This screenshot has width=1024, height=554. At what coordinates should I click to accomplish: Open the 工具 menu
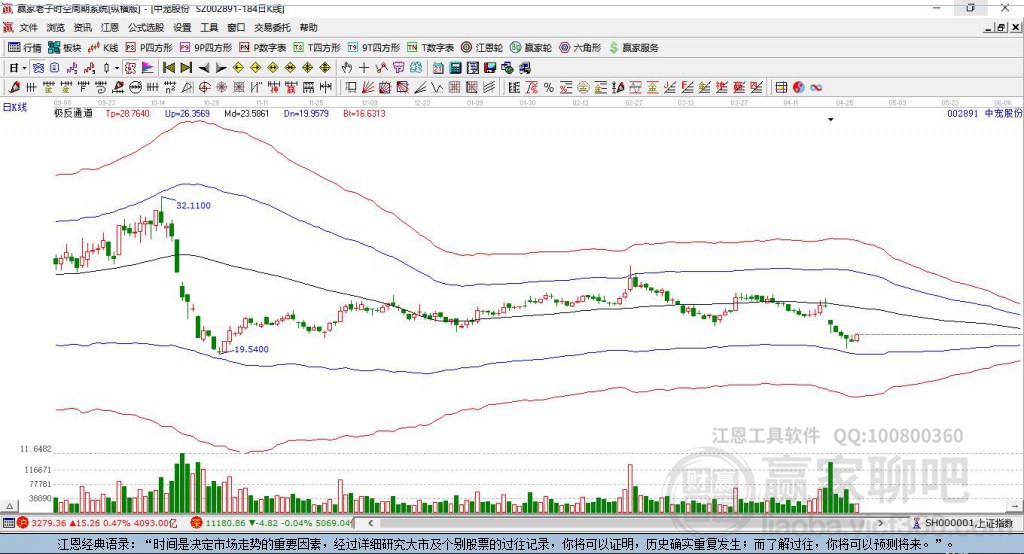coord(209,27)
